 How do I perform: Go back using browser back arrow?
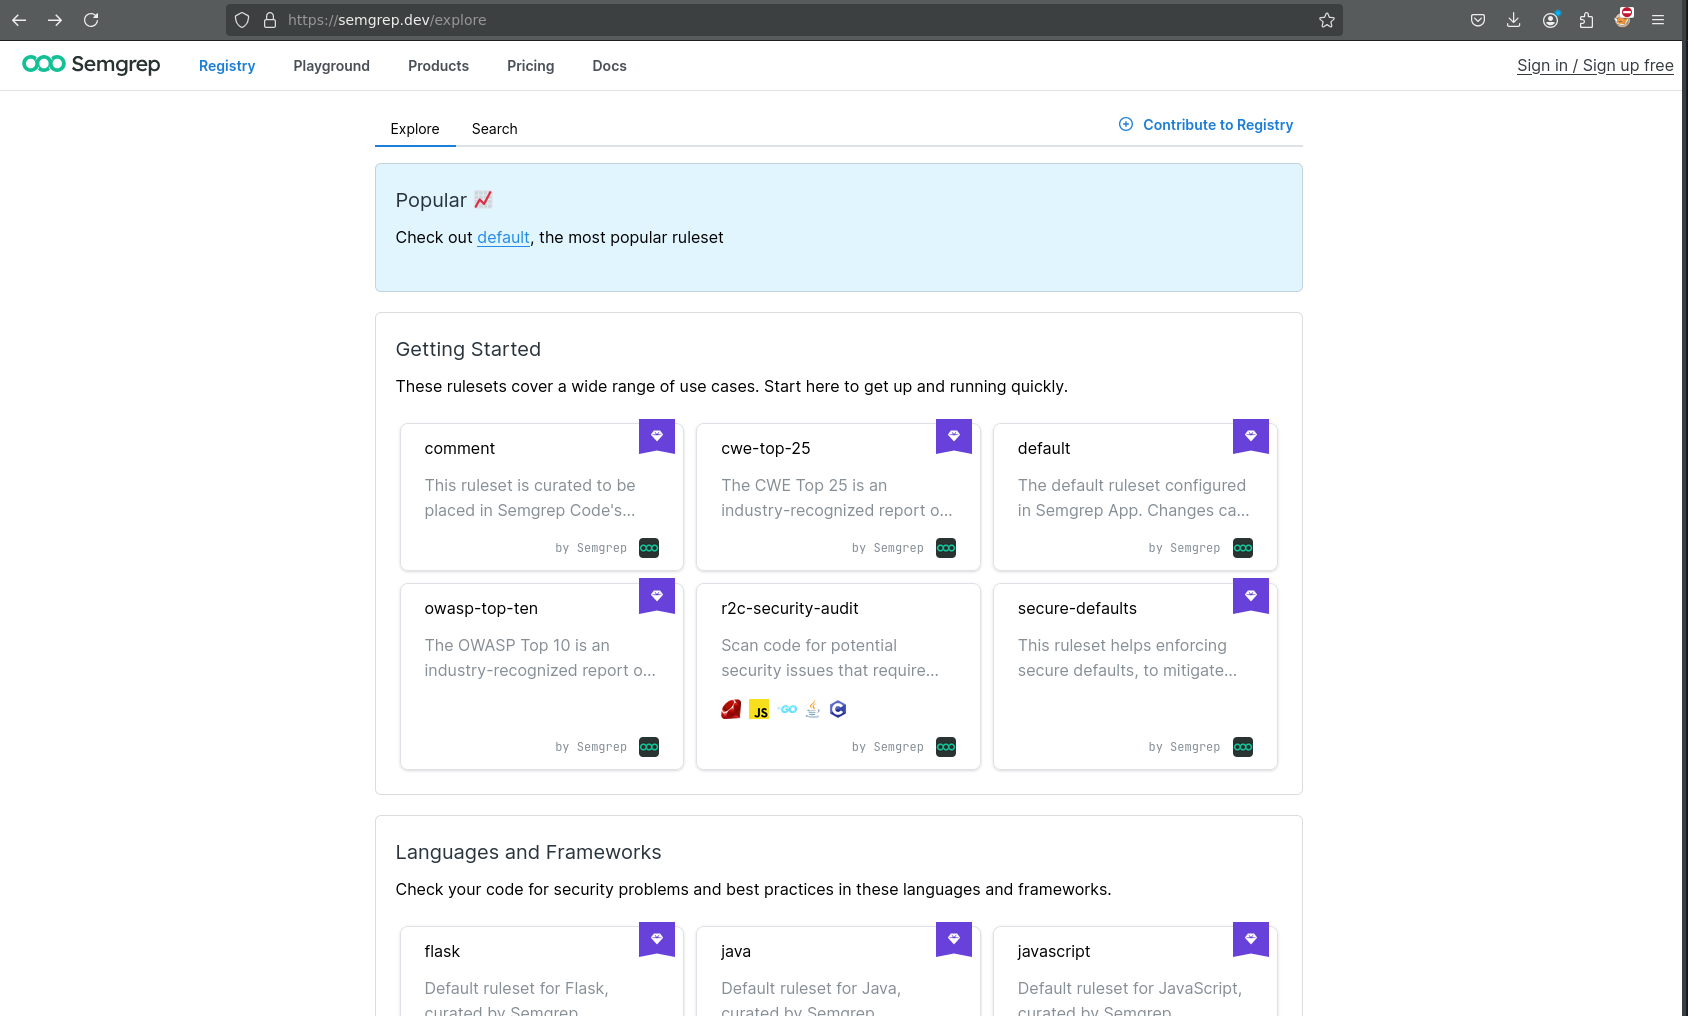click(x=19, y=20)
